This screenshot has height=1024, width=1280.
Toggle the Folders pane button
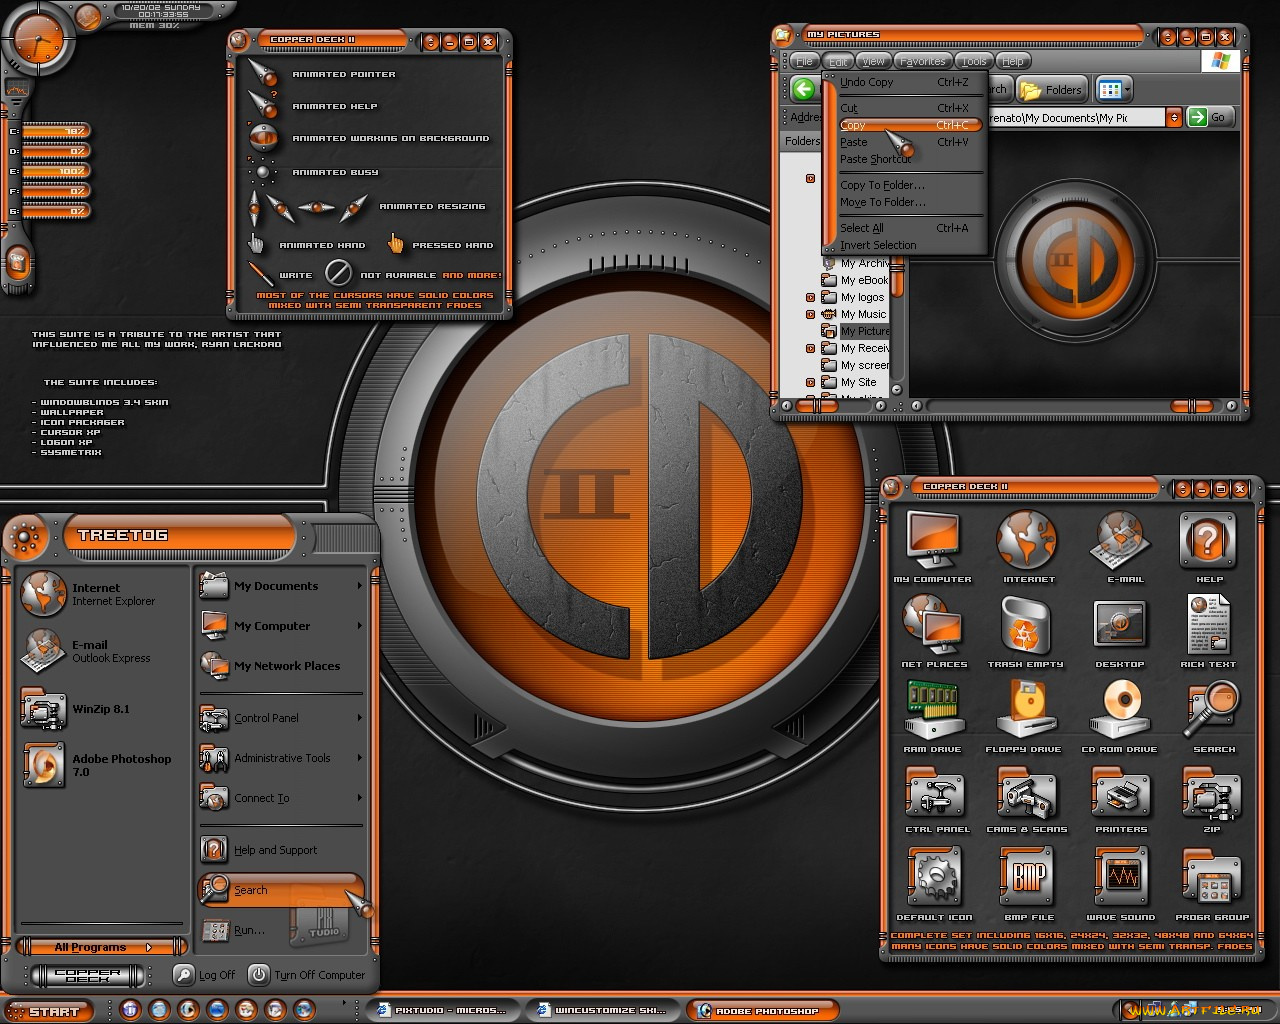(x=1051, y=90)
